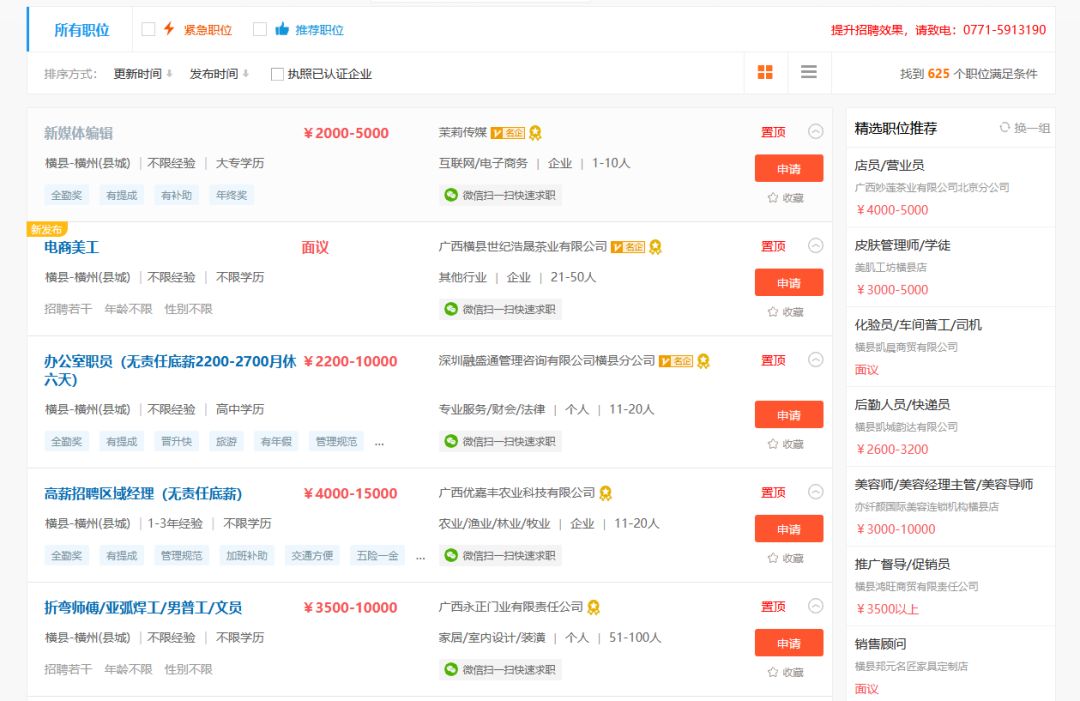
Task: Favorite the 办公室职员 job with star
Action: click(773, 444)
